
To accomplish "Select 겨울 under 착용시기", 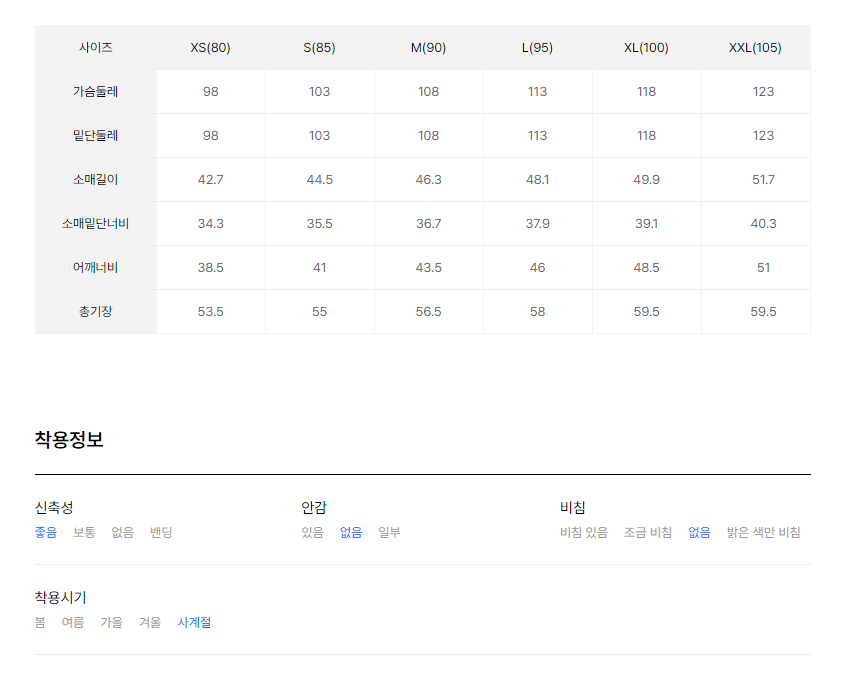I will click(x=150, y=622).
